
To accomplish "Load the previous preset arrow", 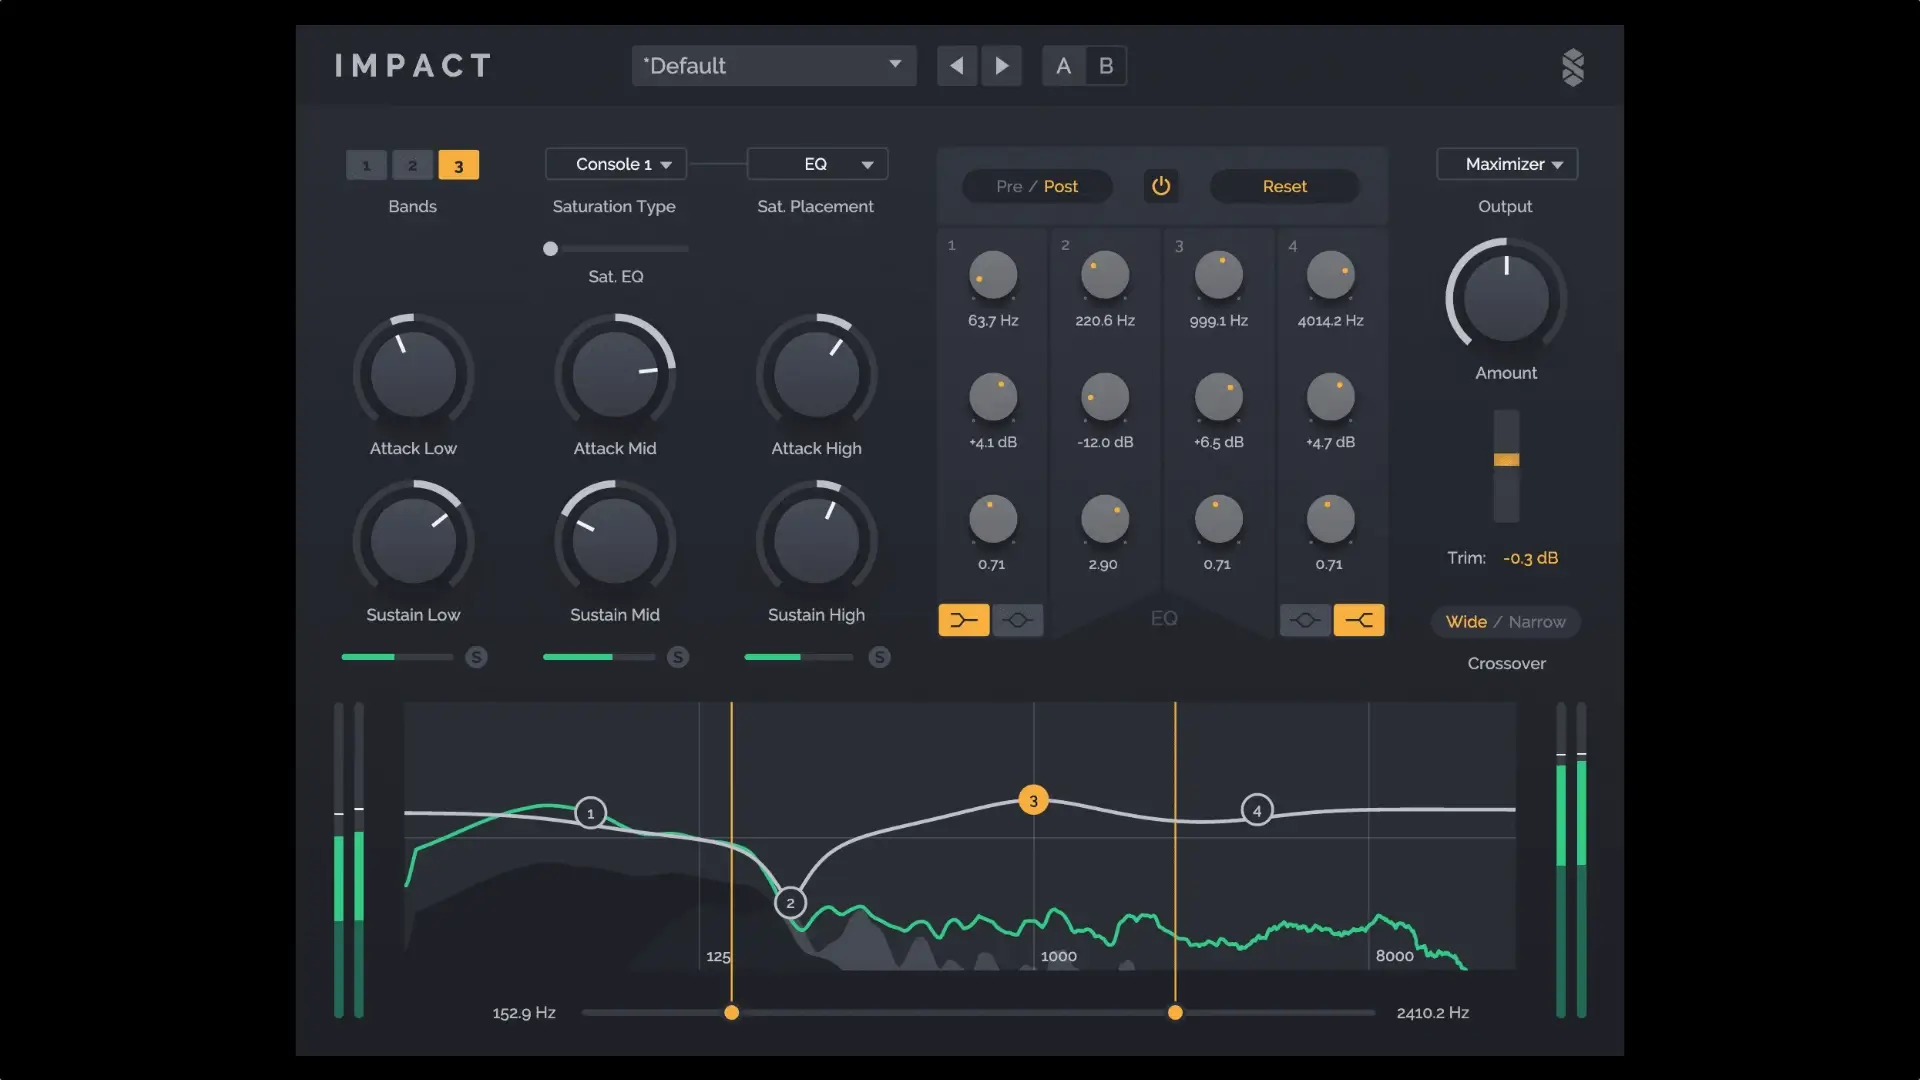I will [956, 66].
